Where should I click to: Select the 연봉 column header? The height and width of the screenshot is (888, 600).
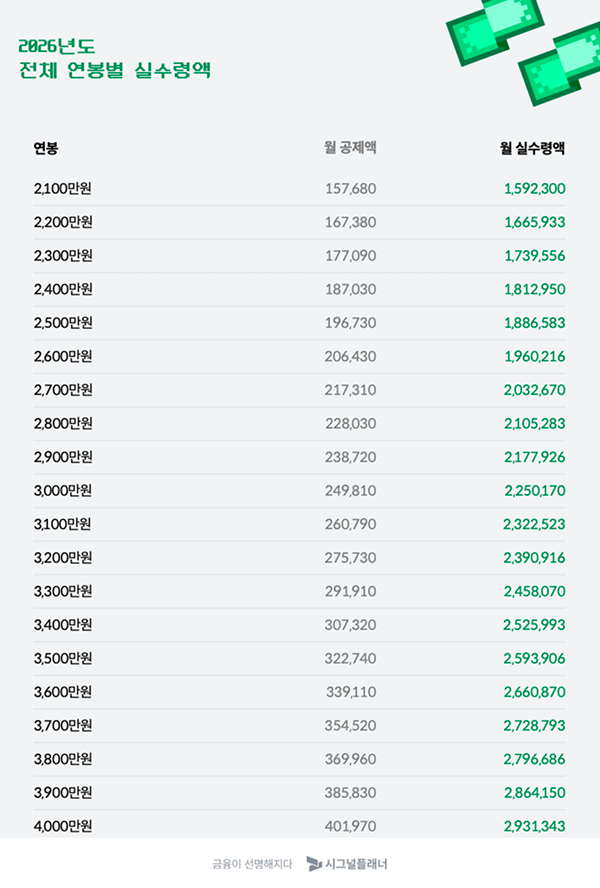click(x=46, y=148)
